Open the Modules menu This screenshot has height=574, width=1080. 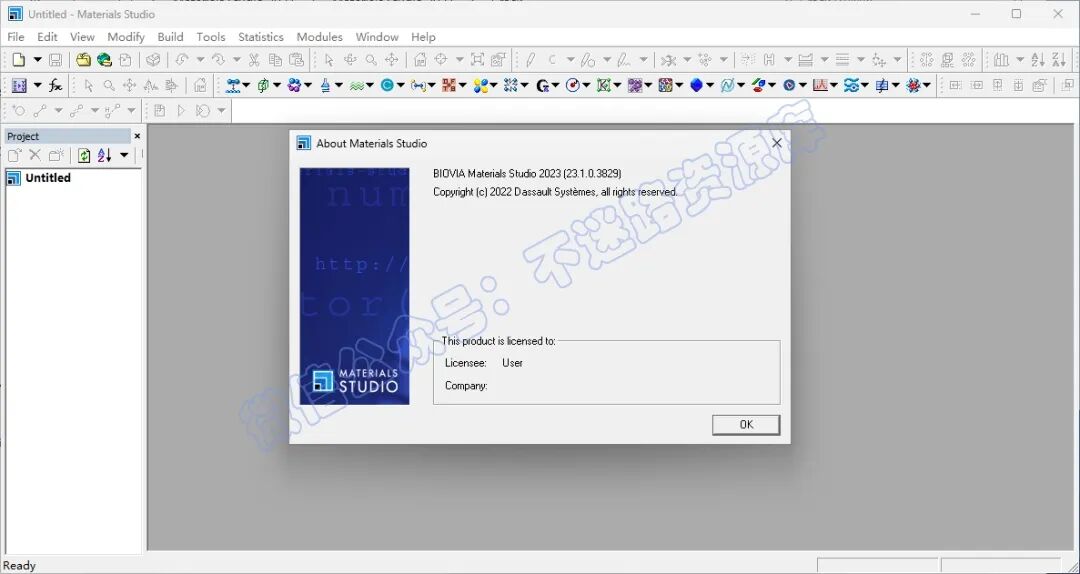pyautogui.click(x=320, y=37)
